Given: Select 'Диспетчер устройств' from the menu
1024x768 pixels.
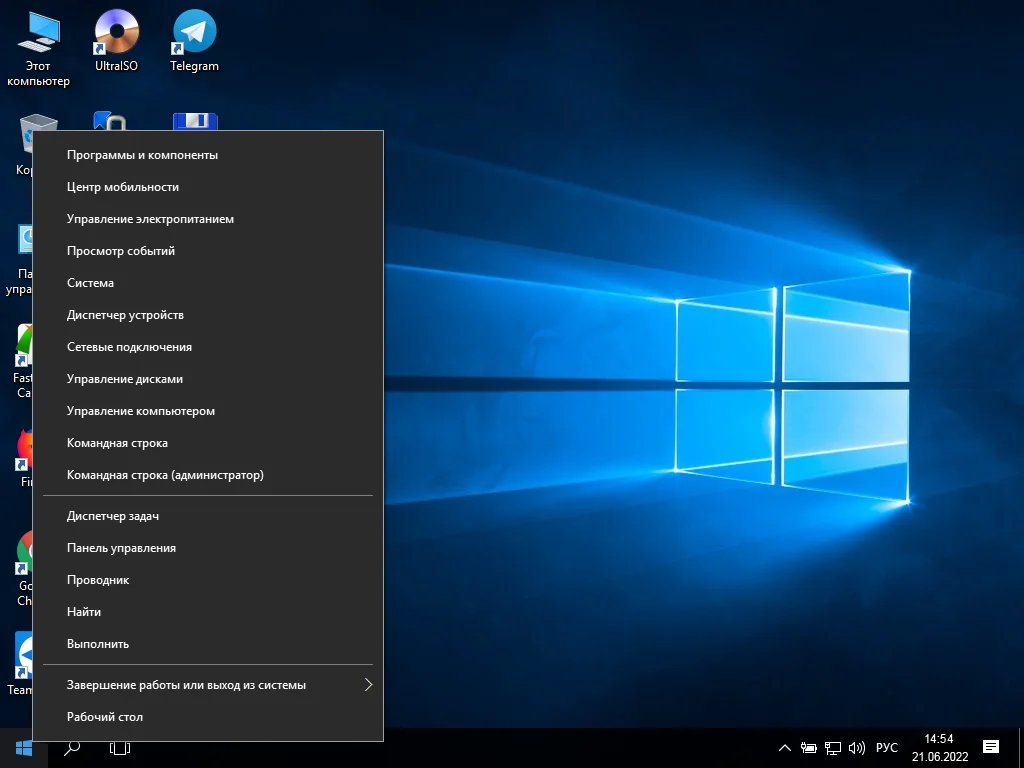Looking at the screenshot, I should pos(125,315).
